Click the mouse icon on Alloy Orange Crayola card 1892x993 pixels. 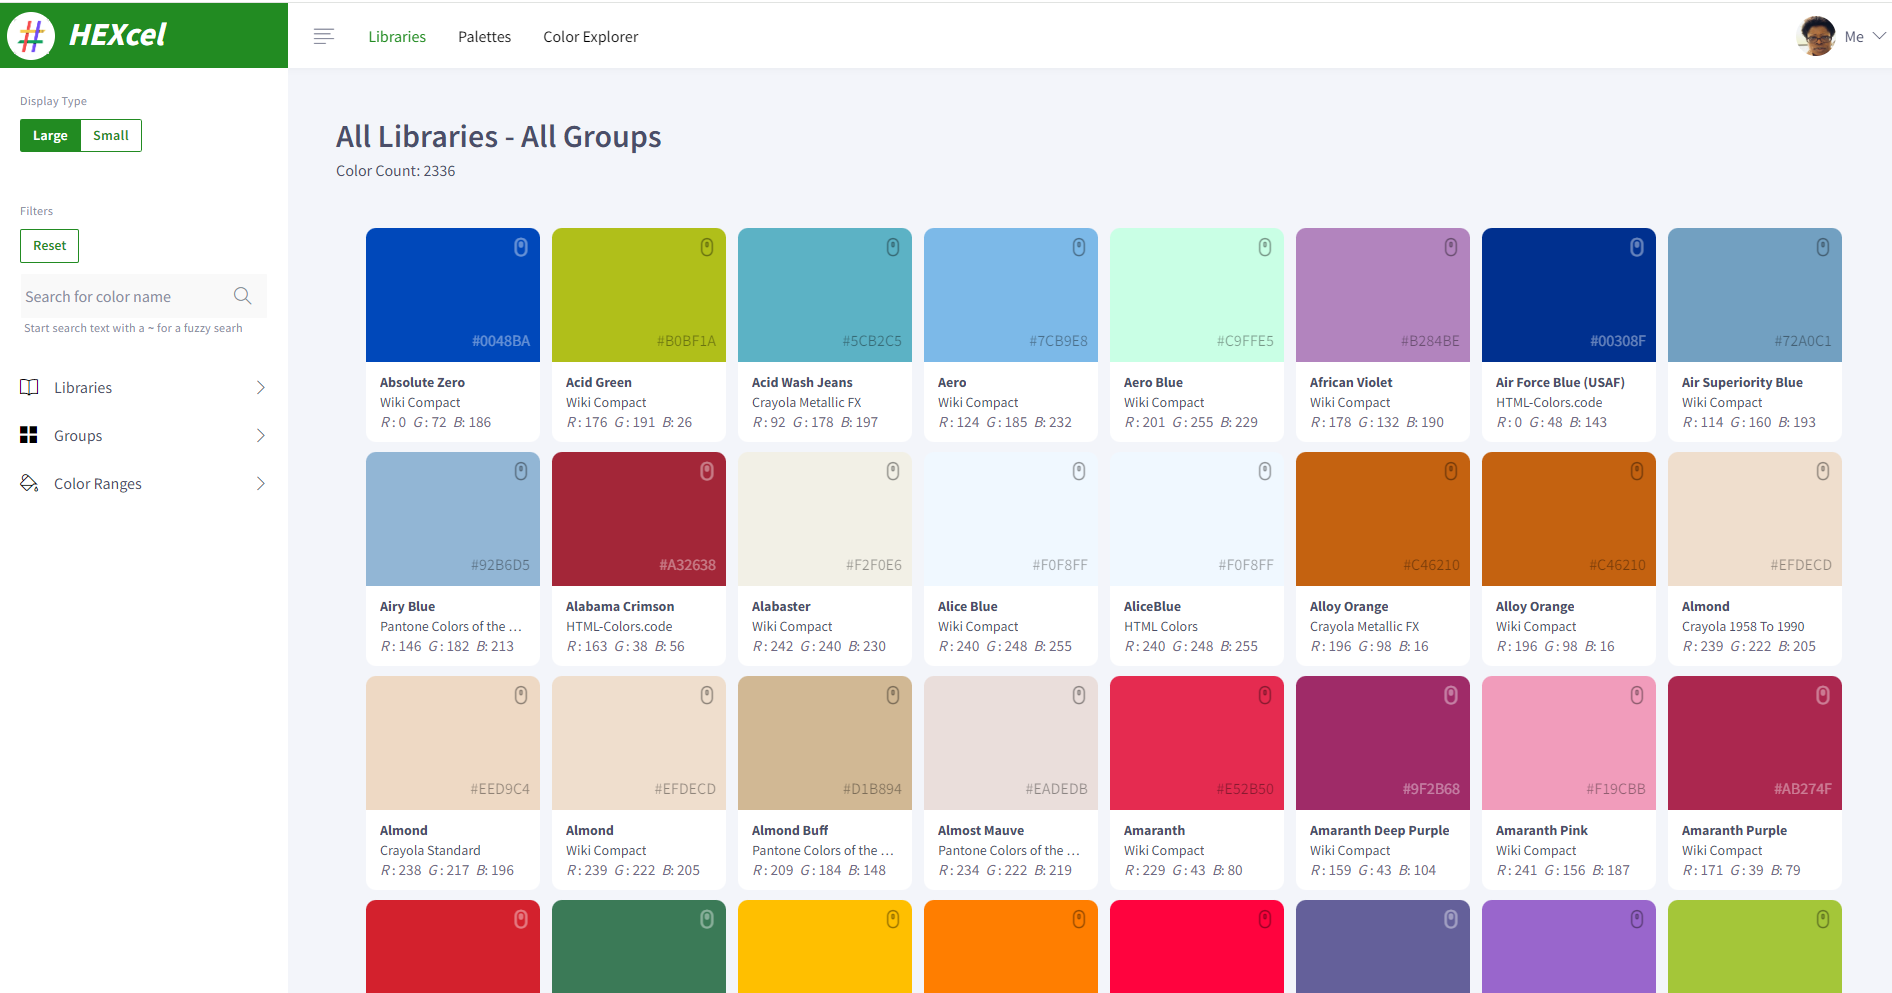pyautogui.click(x=1451, y=471)
